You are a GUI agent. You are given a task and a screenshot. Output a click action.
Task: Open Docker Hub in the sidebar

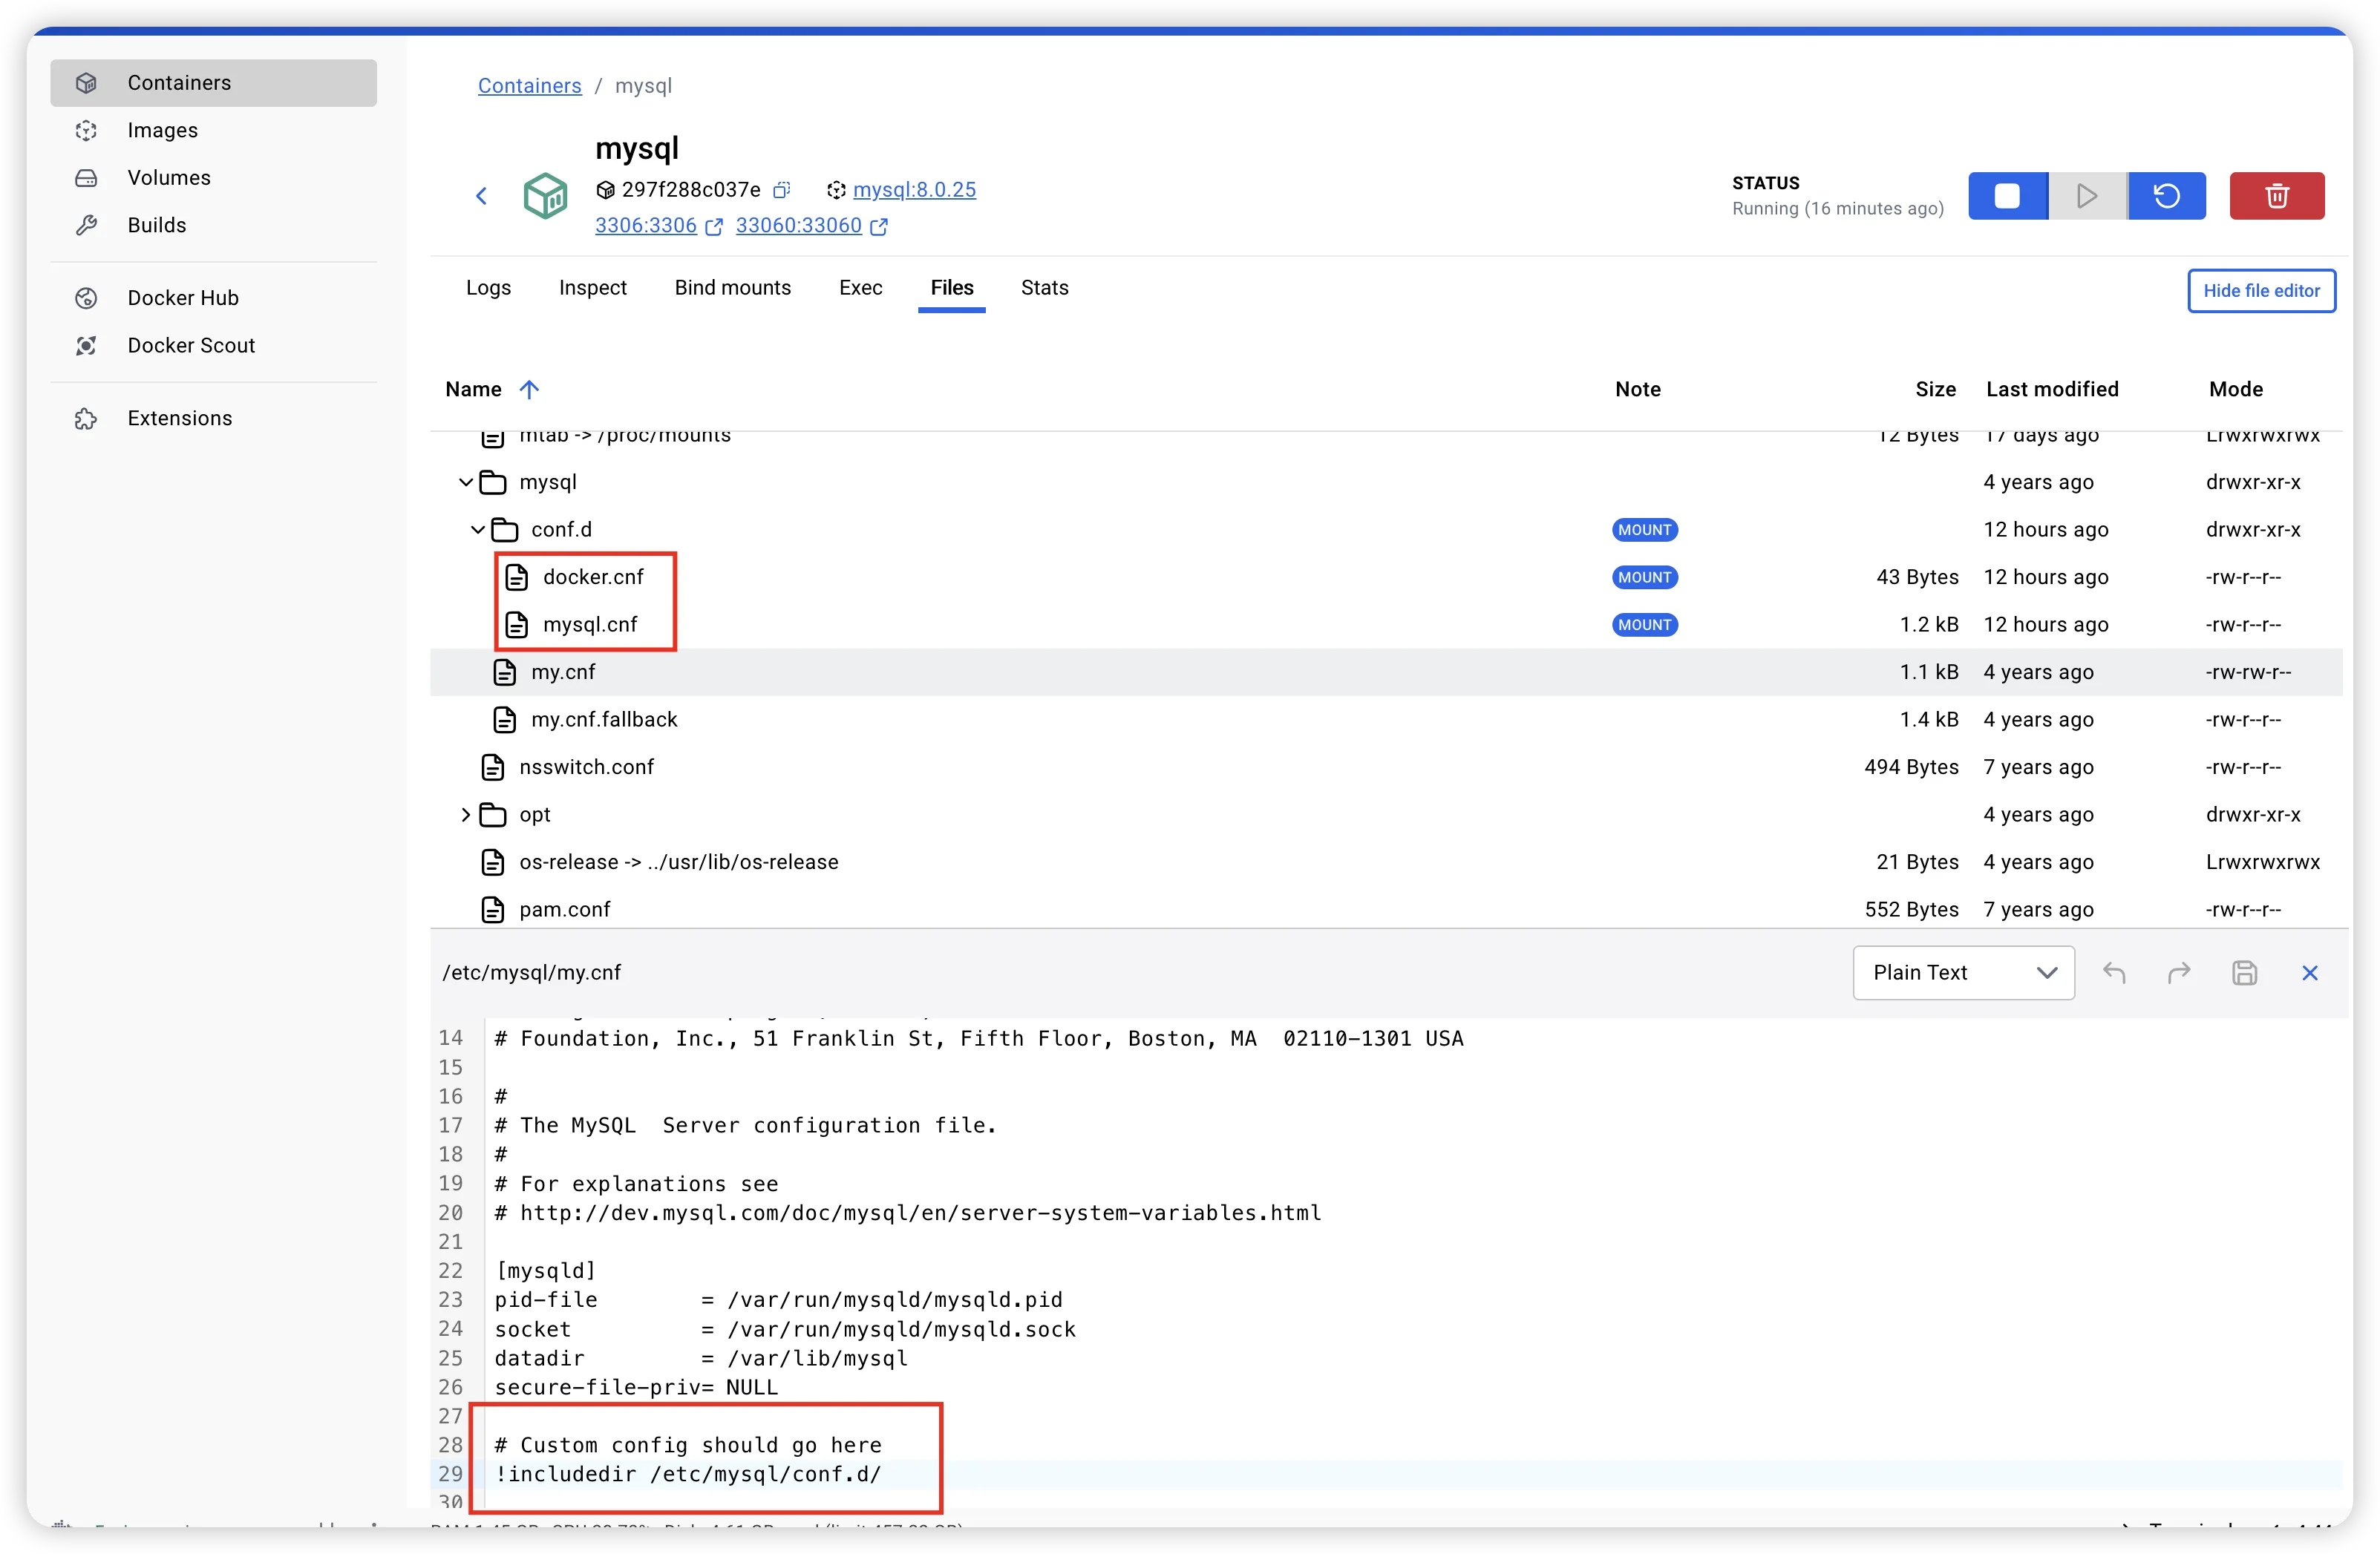coord(213,298)
